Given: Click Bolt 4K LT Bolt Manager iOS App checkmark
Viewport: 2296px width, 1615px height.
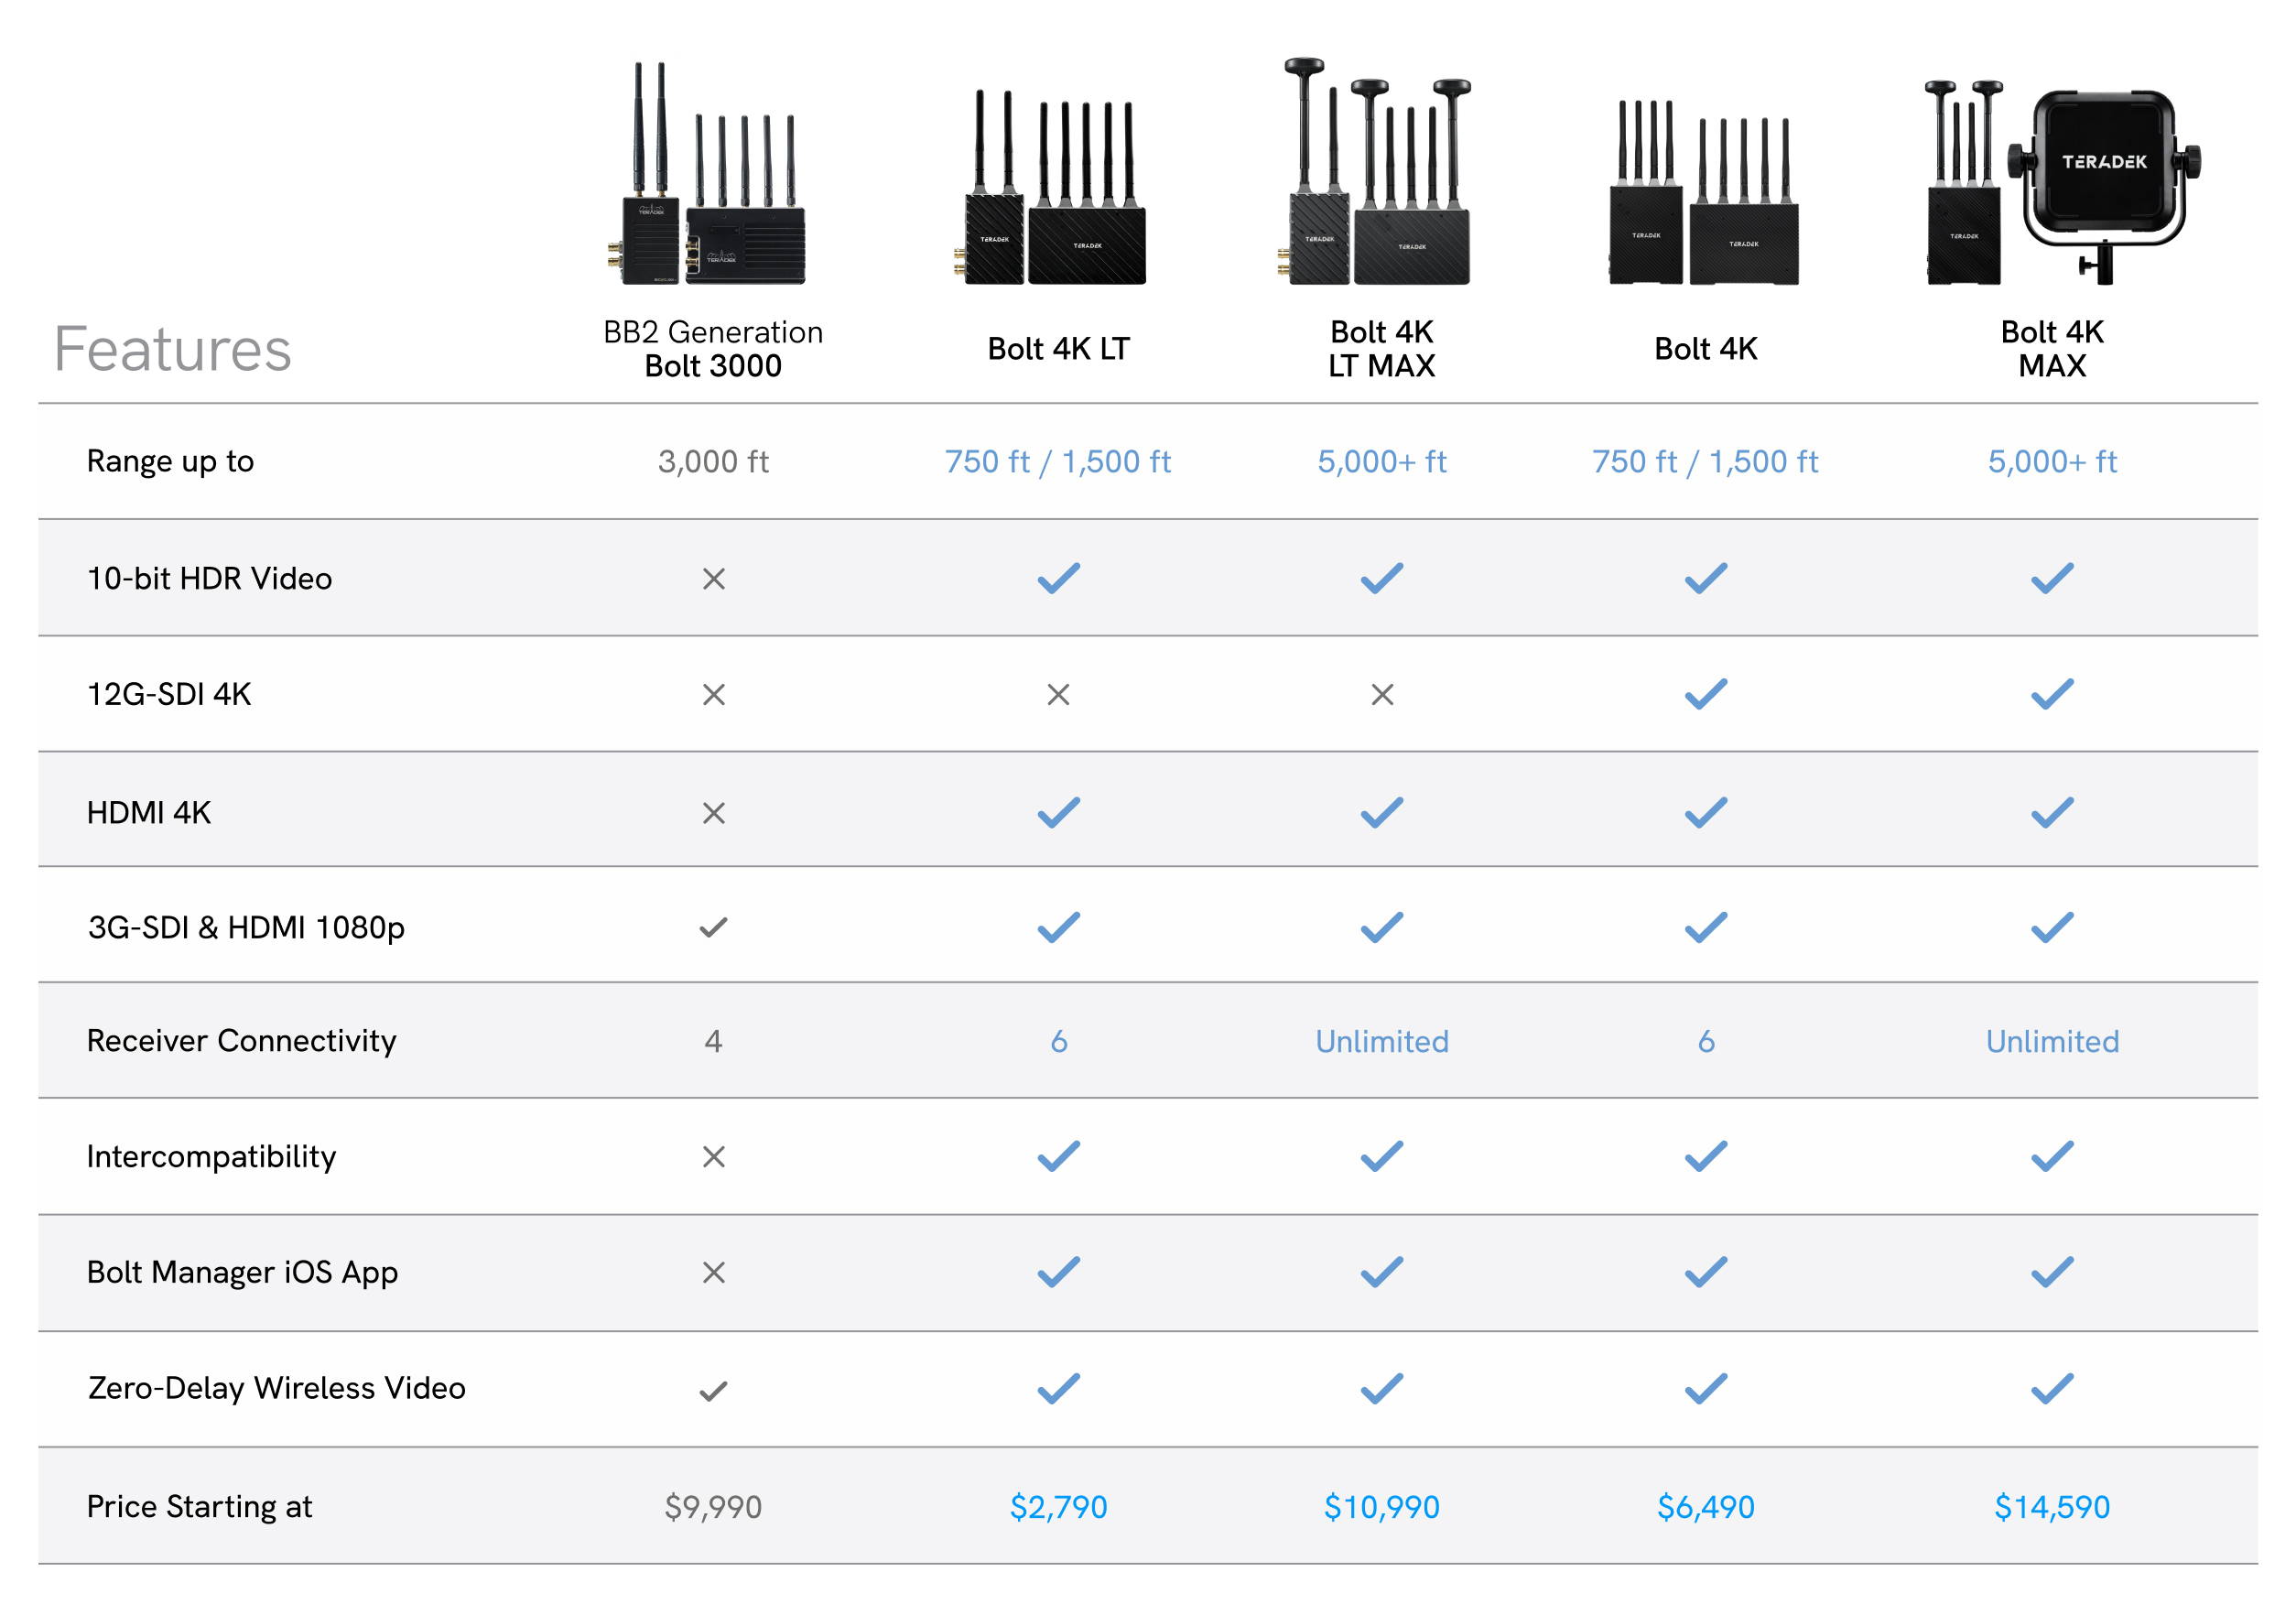Looking at the screenshot, I should [1058, 1272].
